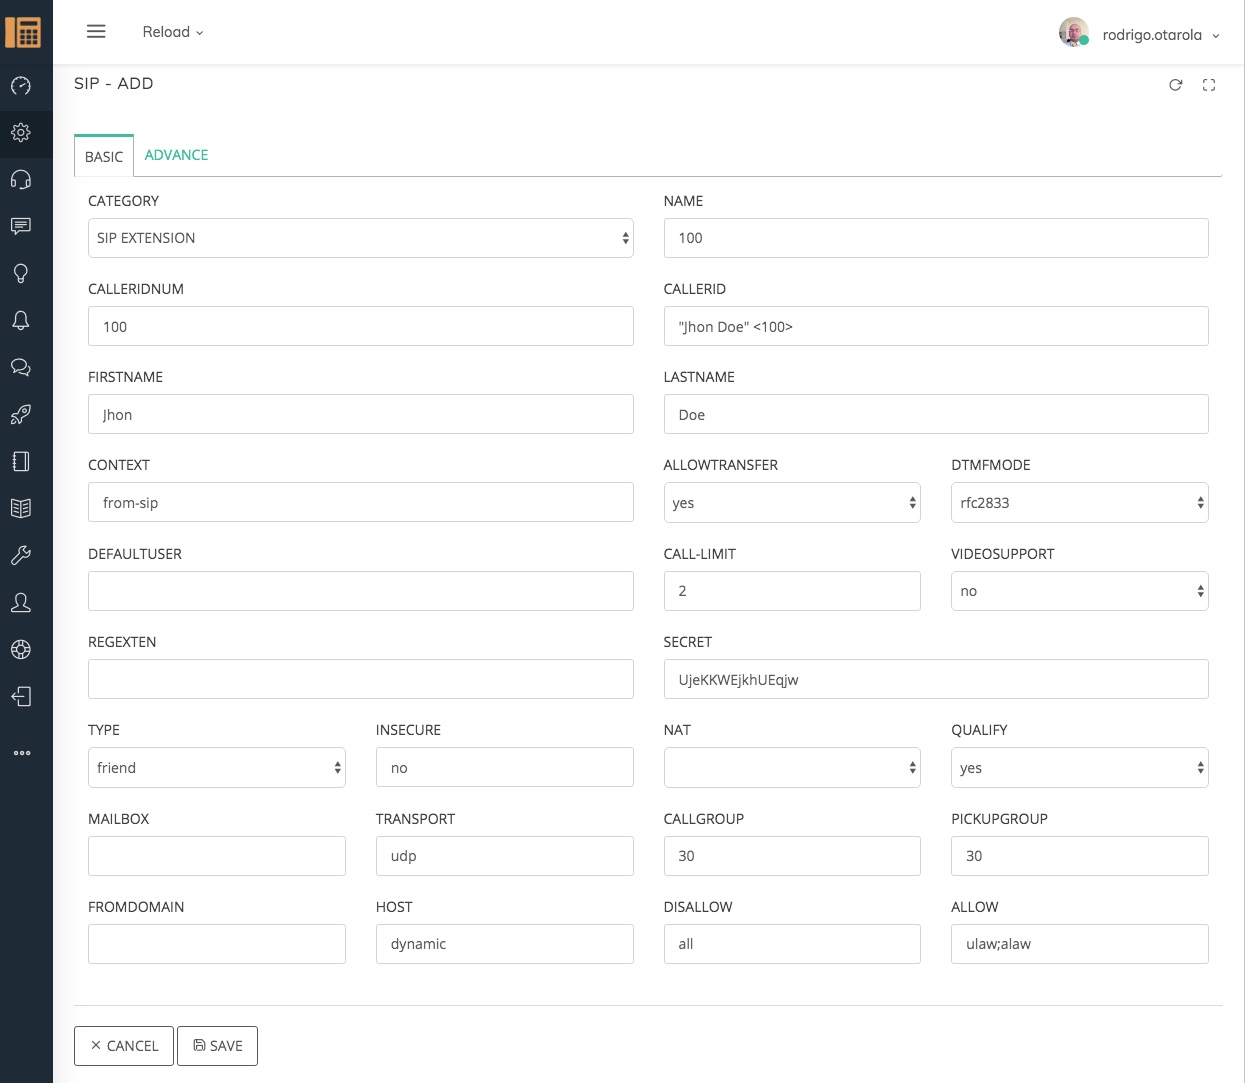Open the wrench tools sidebar icon

21,556
